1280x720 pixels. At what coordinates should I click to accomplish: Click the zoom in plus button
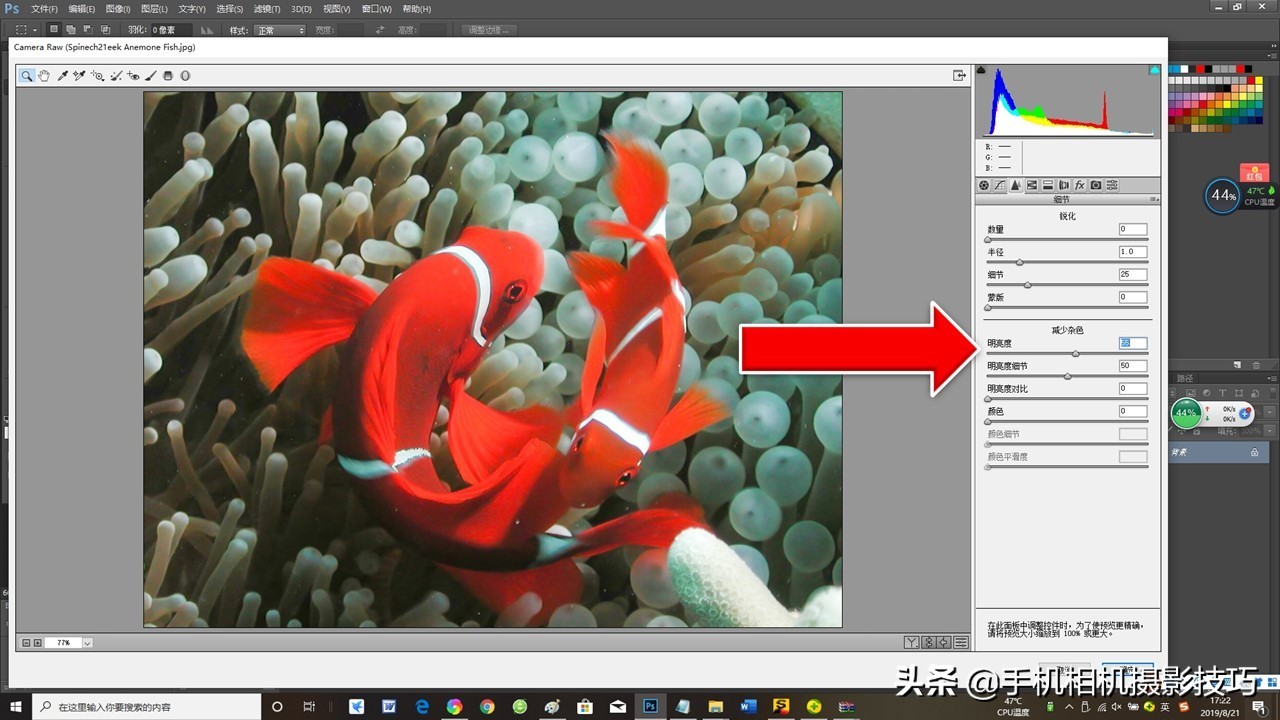(38, 643)
